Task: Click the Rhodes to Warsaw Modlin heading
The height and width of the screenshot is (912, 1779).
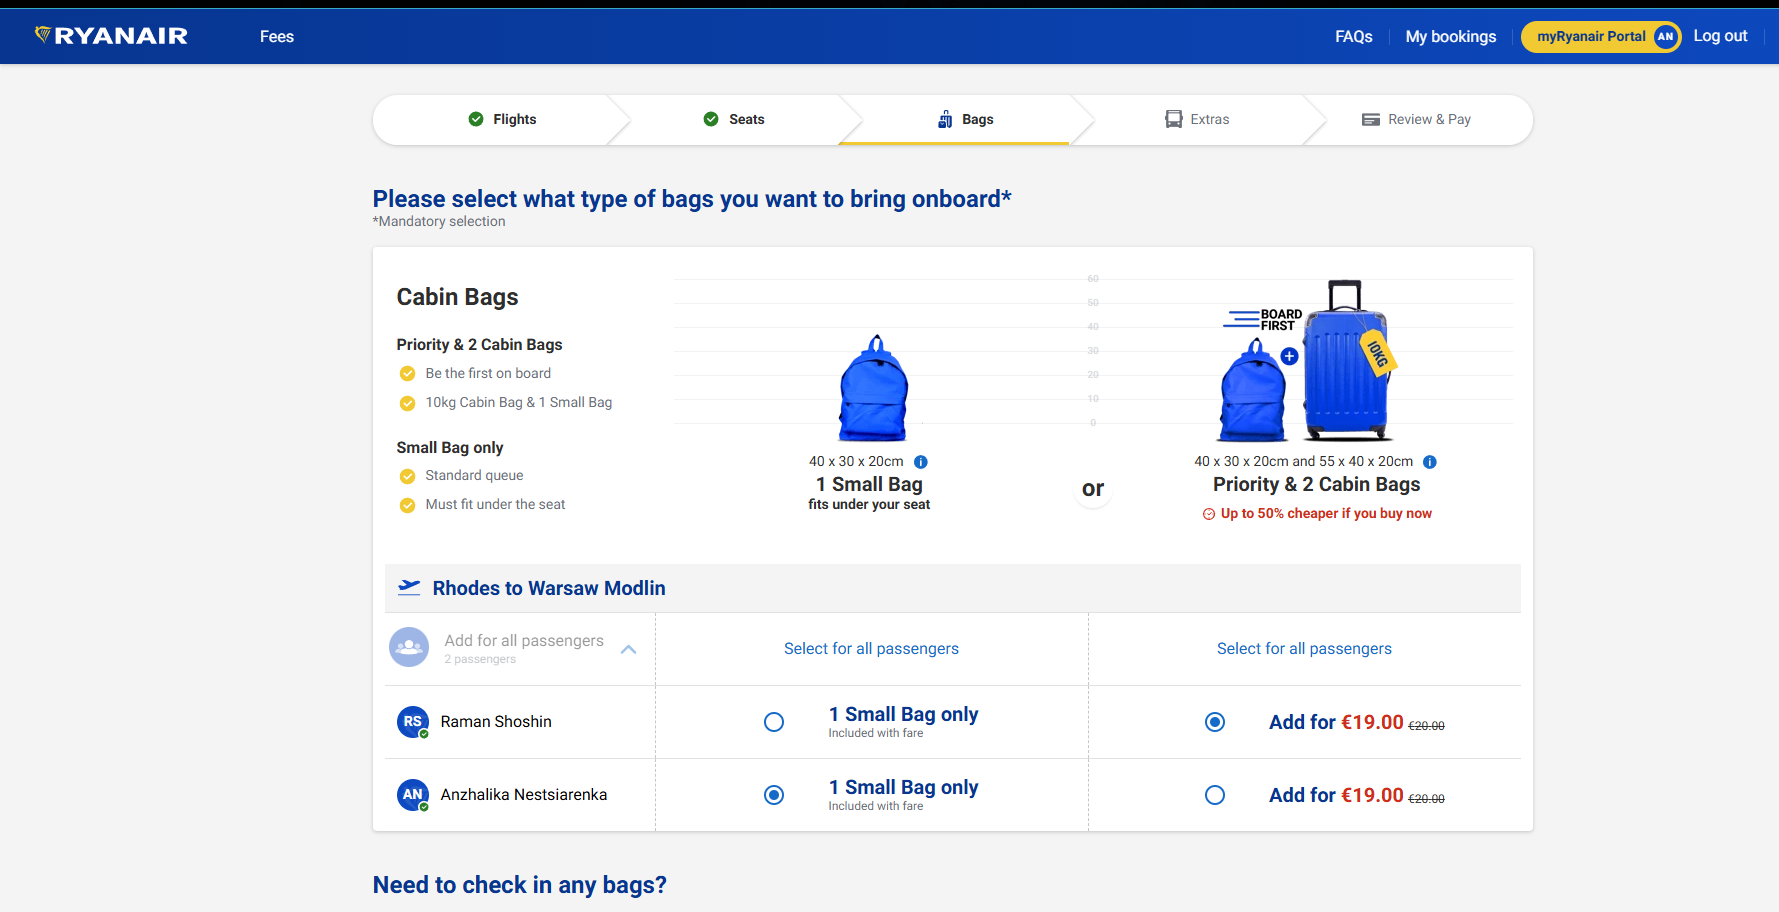Action: [x=549, y=588]
